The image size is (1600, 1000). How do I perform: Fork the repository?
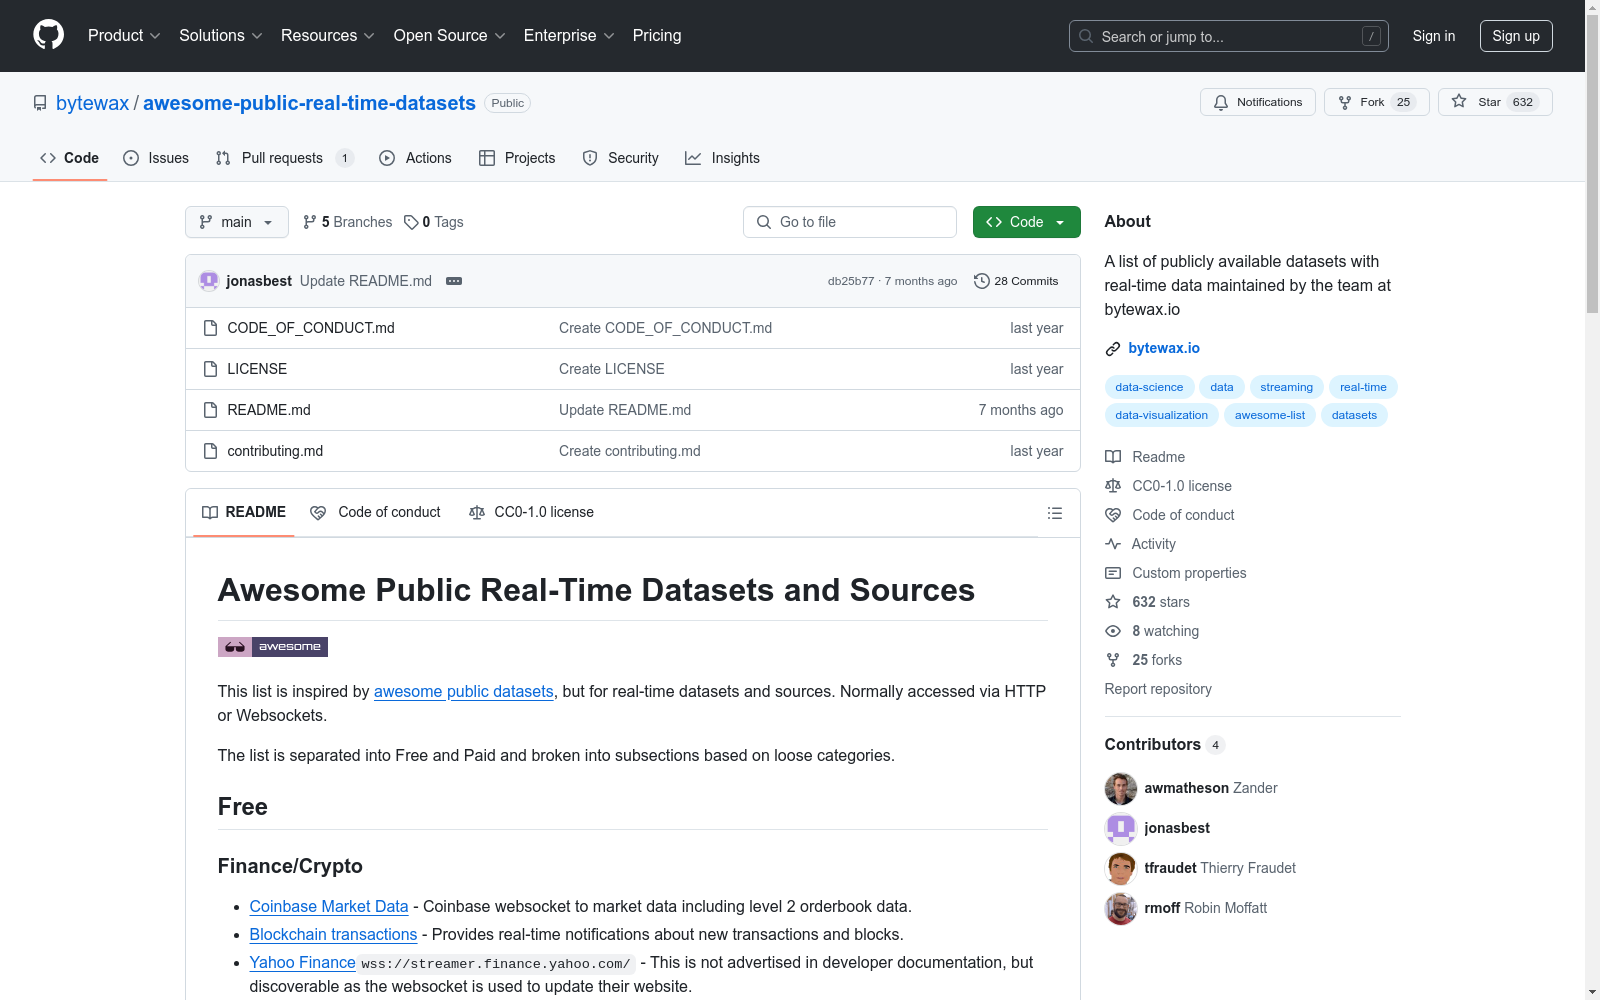click(x=1377, y=102)
